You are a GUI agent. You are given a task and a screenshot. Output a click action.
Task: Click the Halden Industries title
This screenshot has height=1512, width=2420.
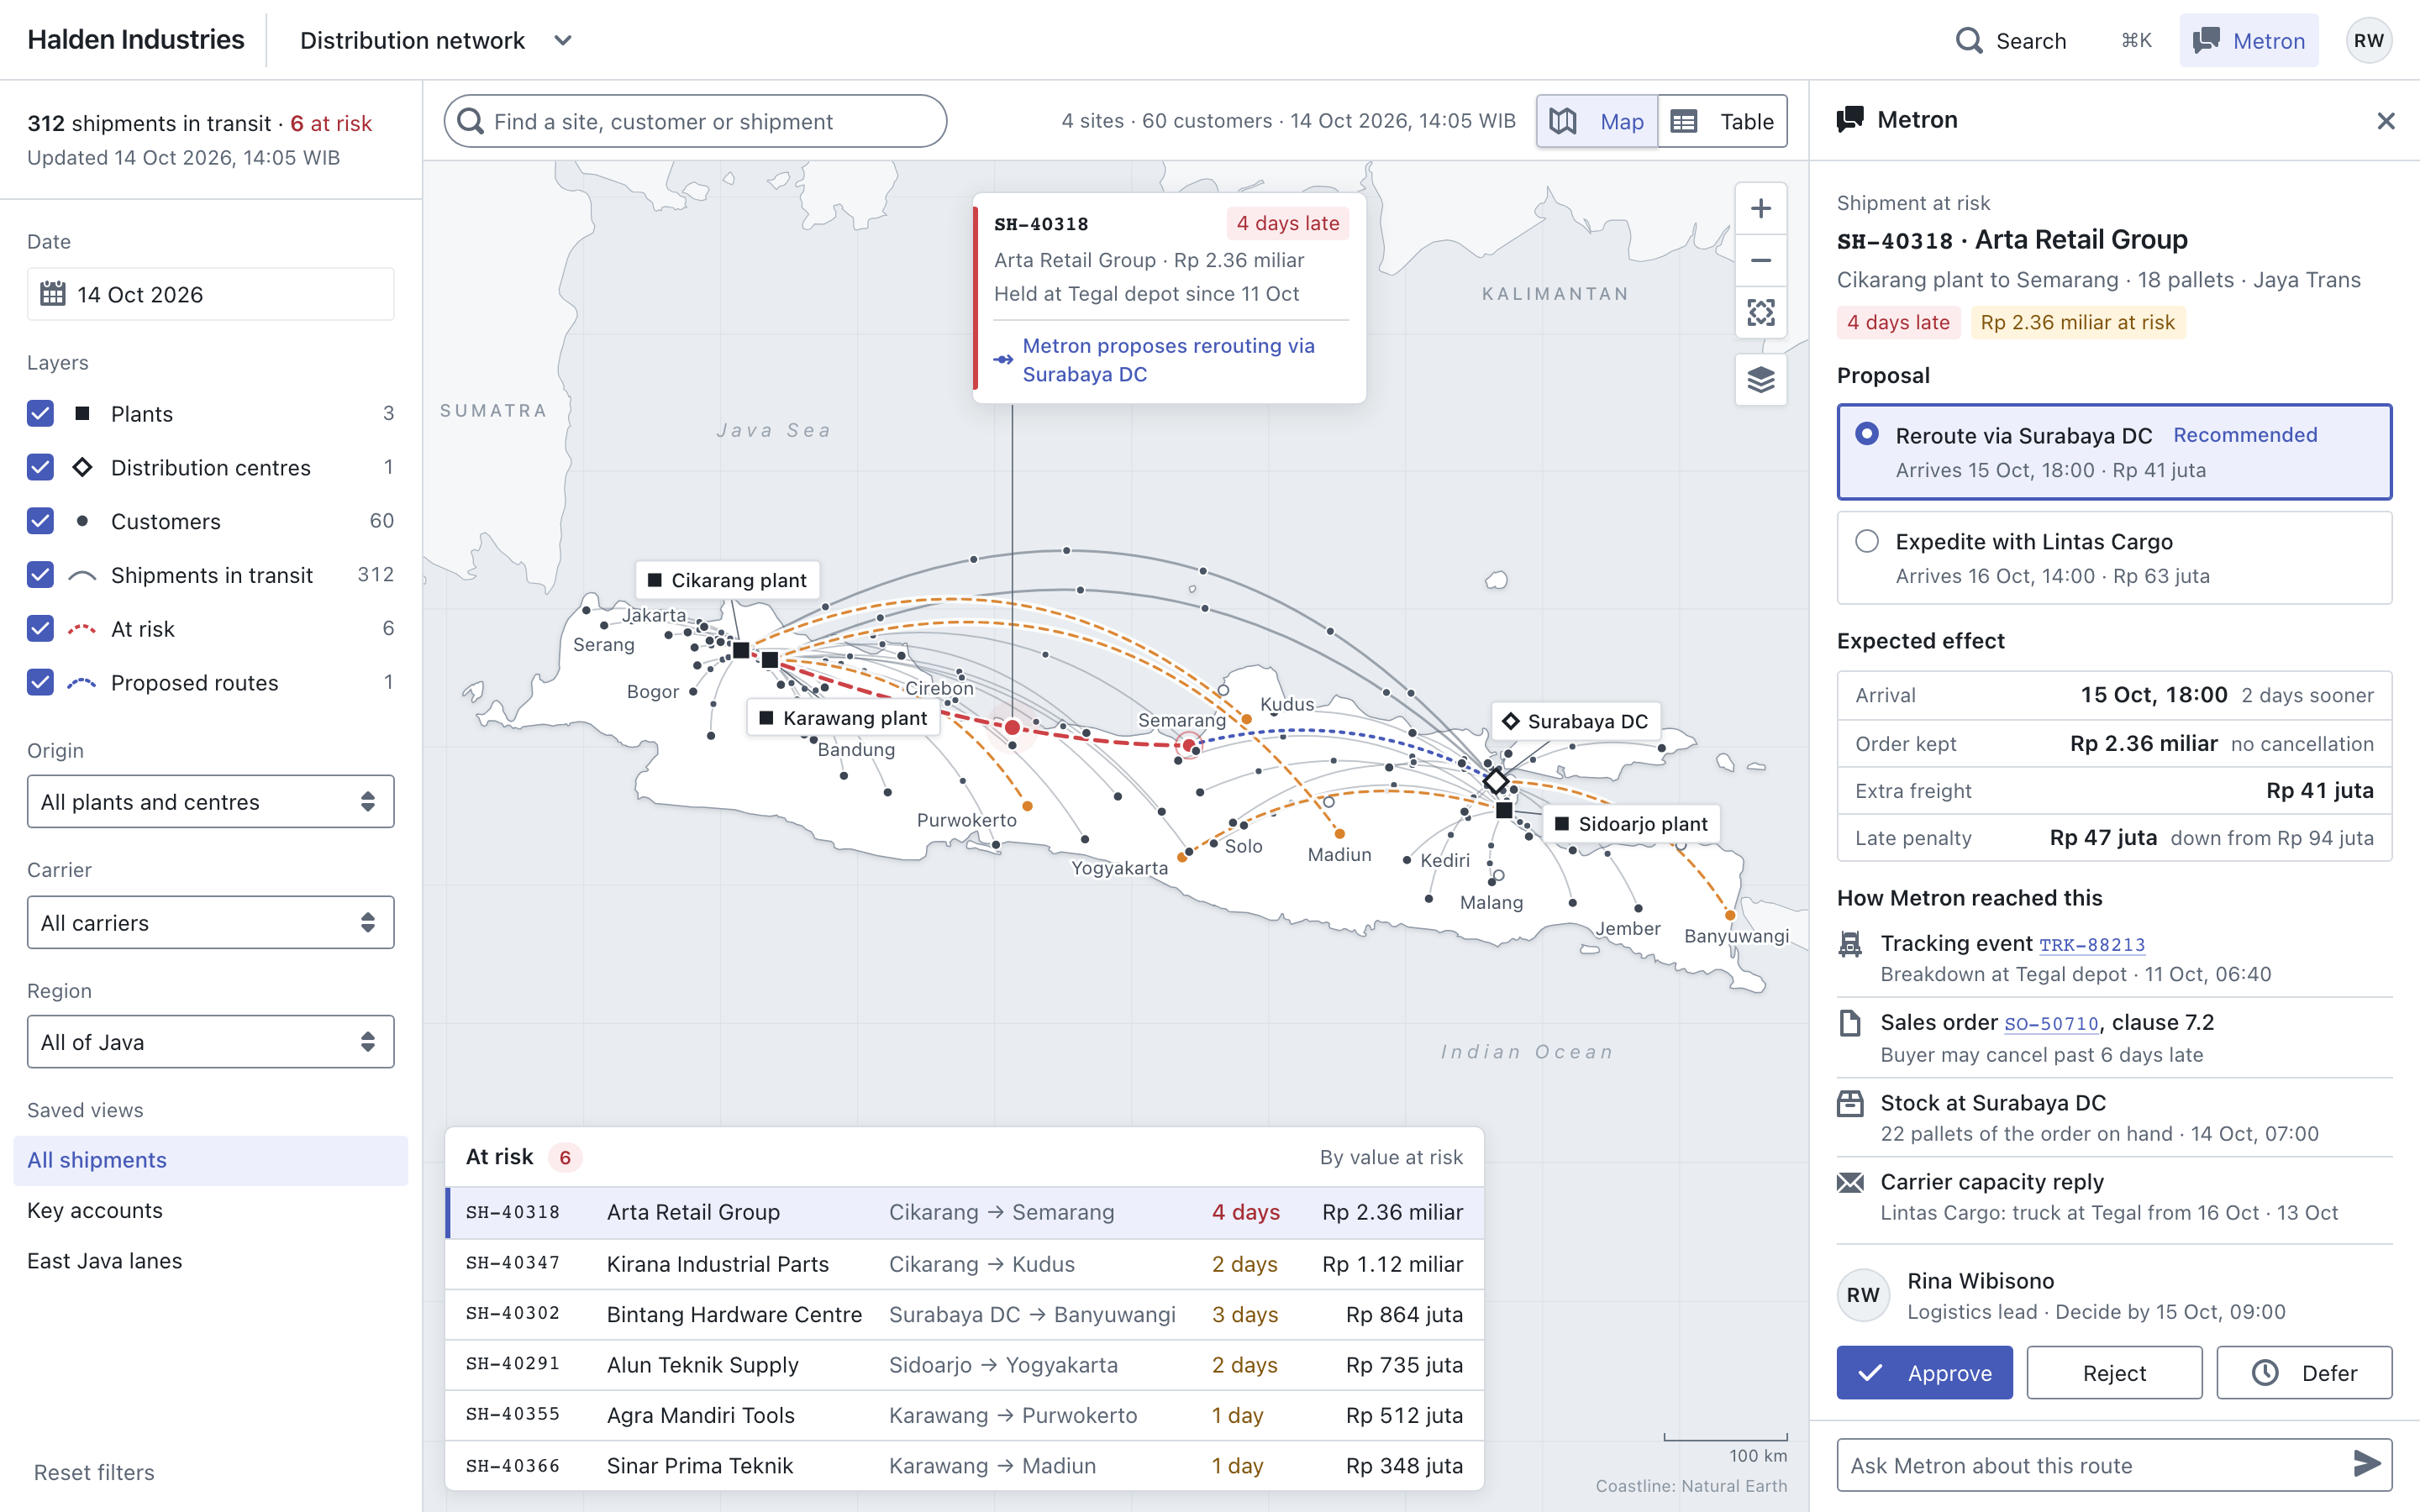tap(136, 40)
